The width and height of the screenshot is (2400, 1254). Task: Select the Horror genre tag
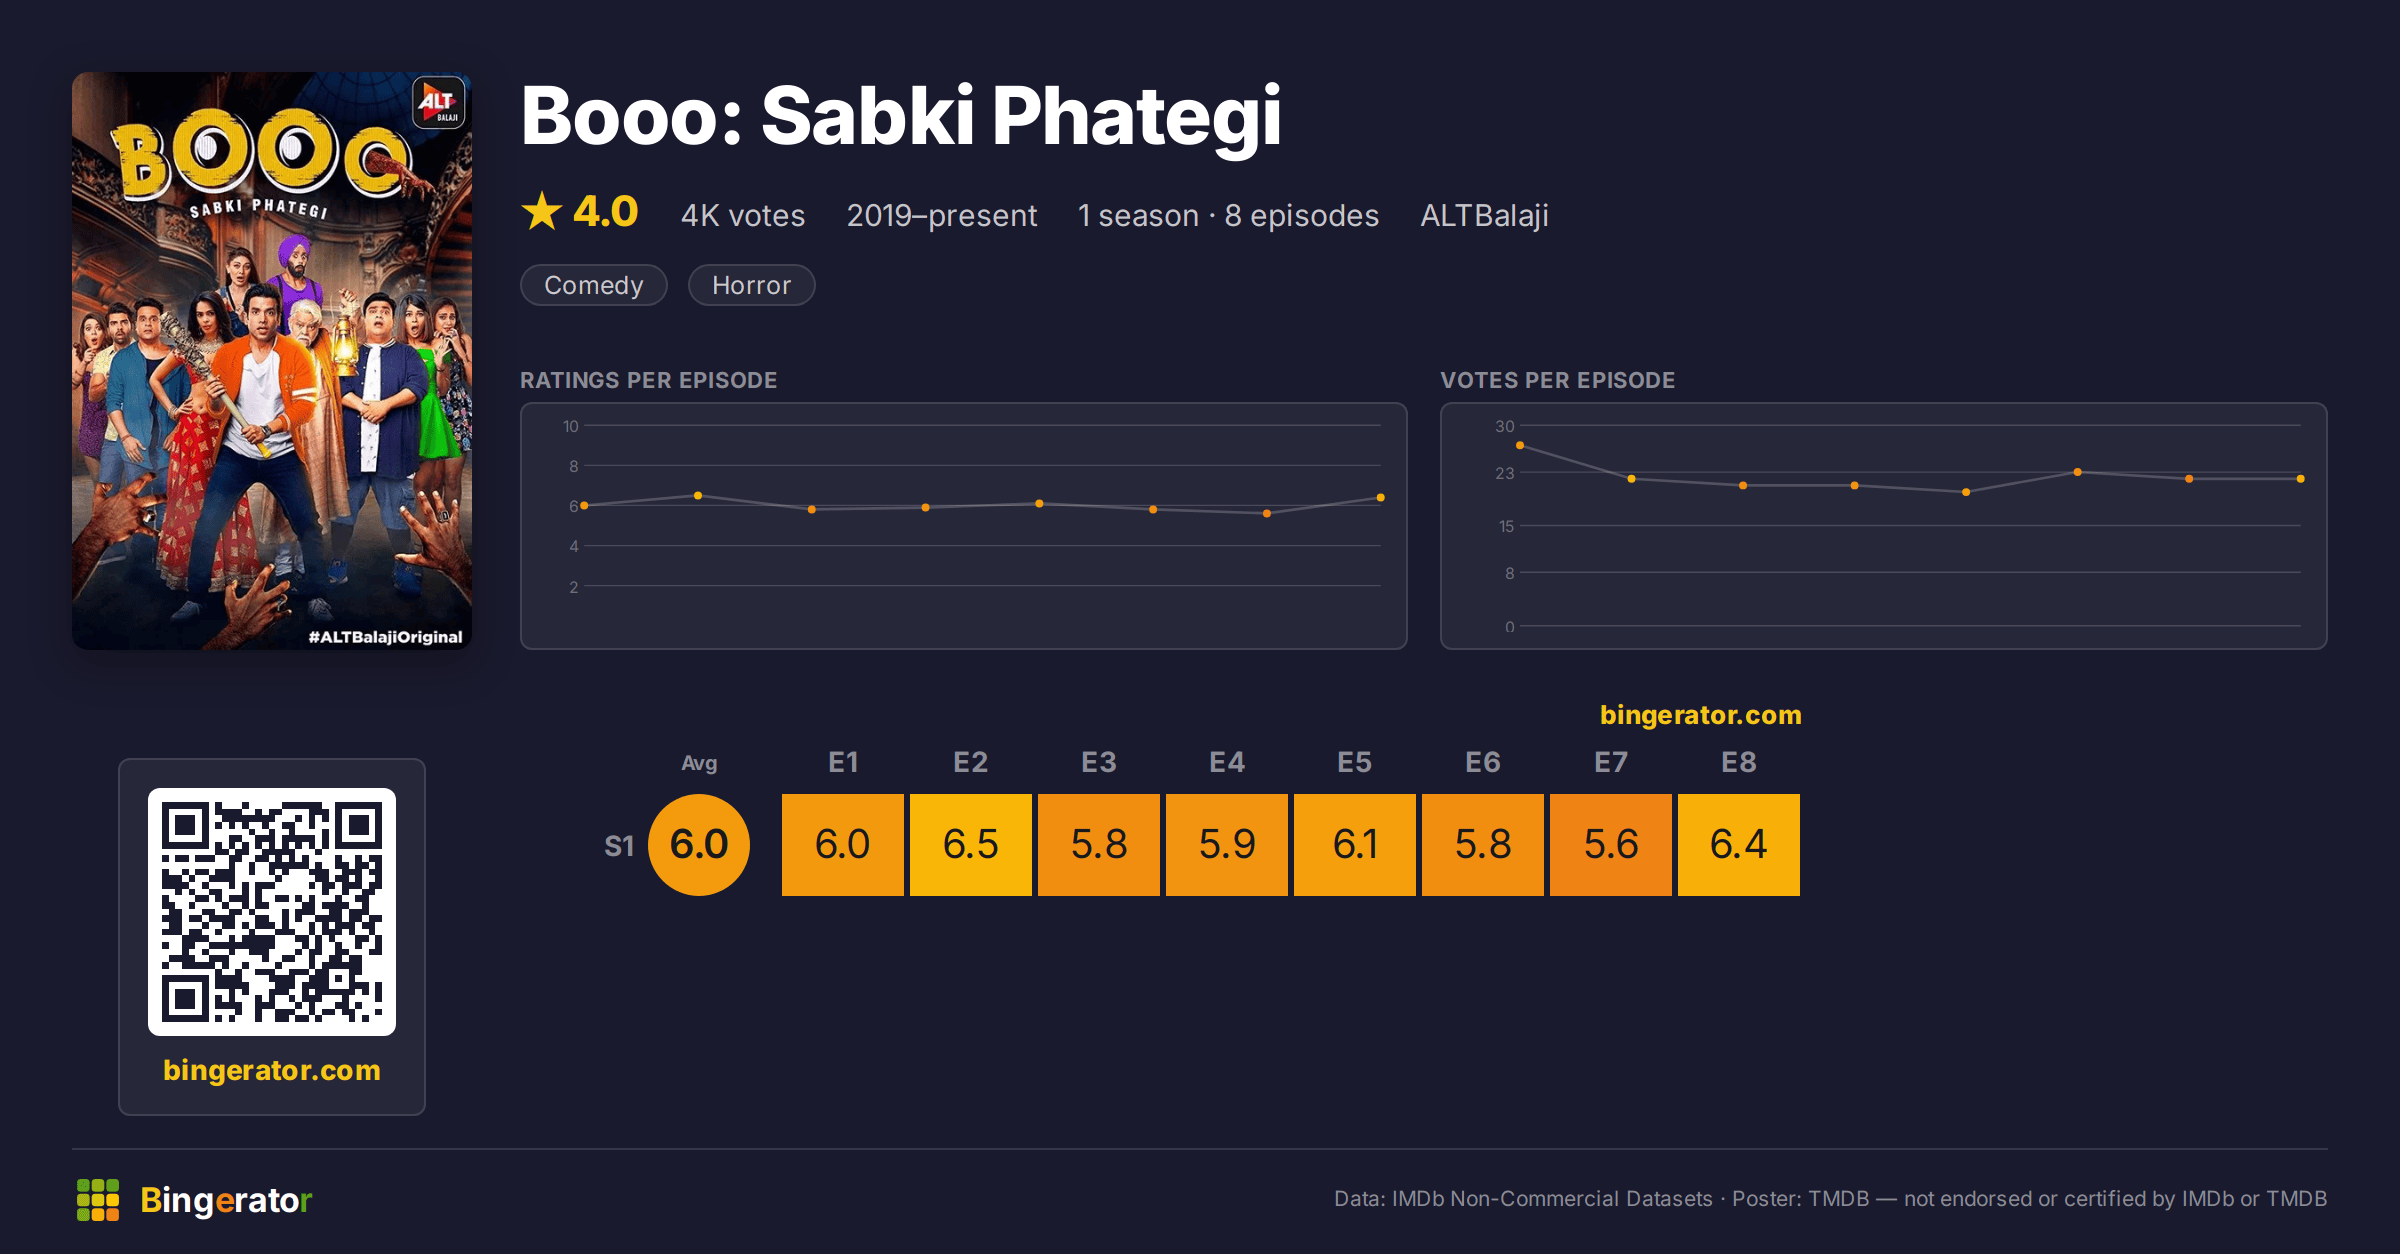752,285
